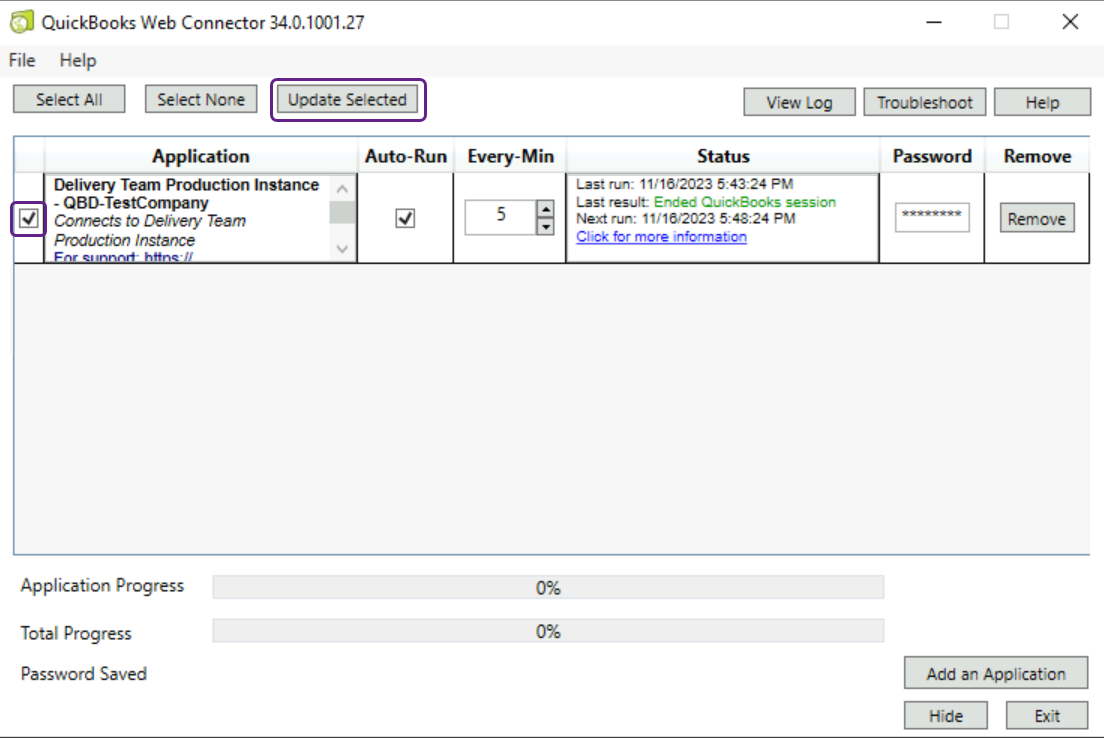Viewport: 1104px width, 738px height.
Task: Open the View Log window
Action: tap(799, 102)
